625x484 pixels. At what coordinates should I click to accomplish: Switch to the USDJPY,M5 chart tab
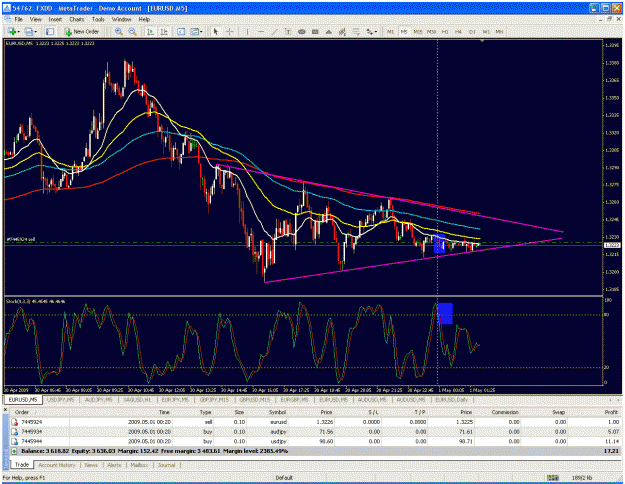(60, 400)
